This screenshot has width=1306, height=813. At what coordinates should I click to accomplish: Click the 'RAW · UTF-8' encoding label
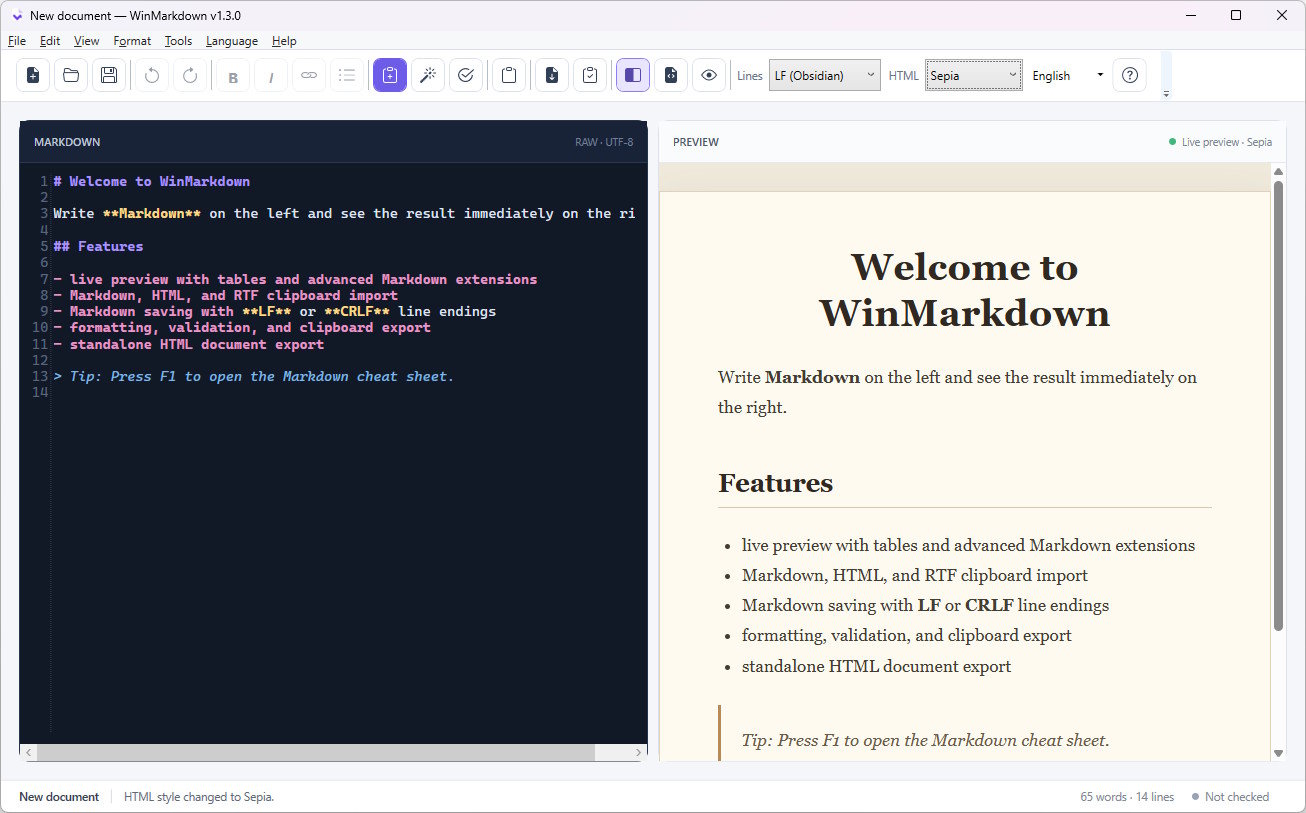coord(604,142)
